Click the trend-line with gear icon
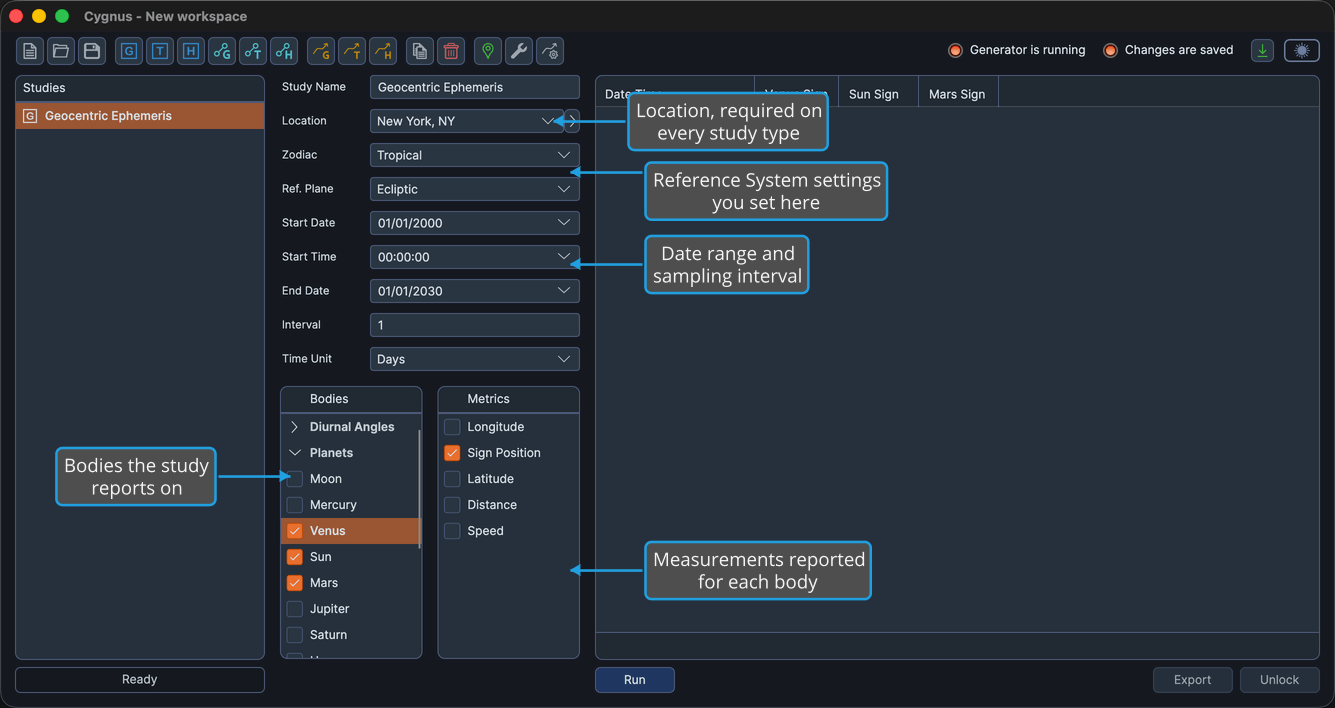 click(x=550, y=51)
